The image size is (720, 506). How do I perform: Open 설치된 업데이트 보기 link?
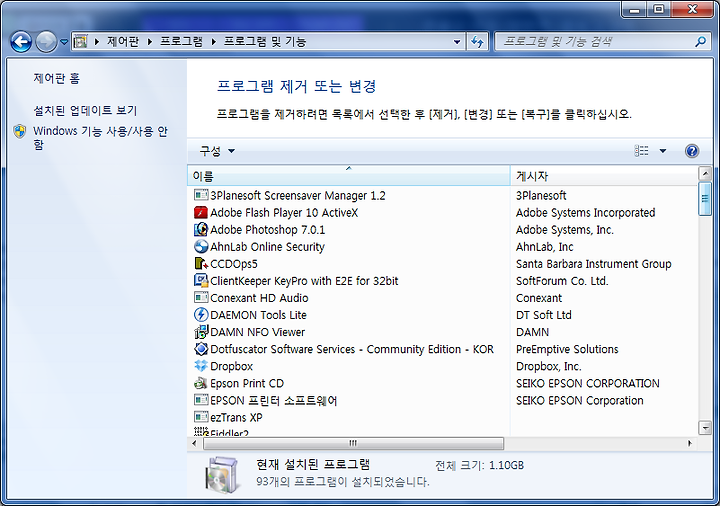click(85, 110)
